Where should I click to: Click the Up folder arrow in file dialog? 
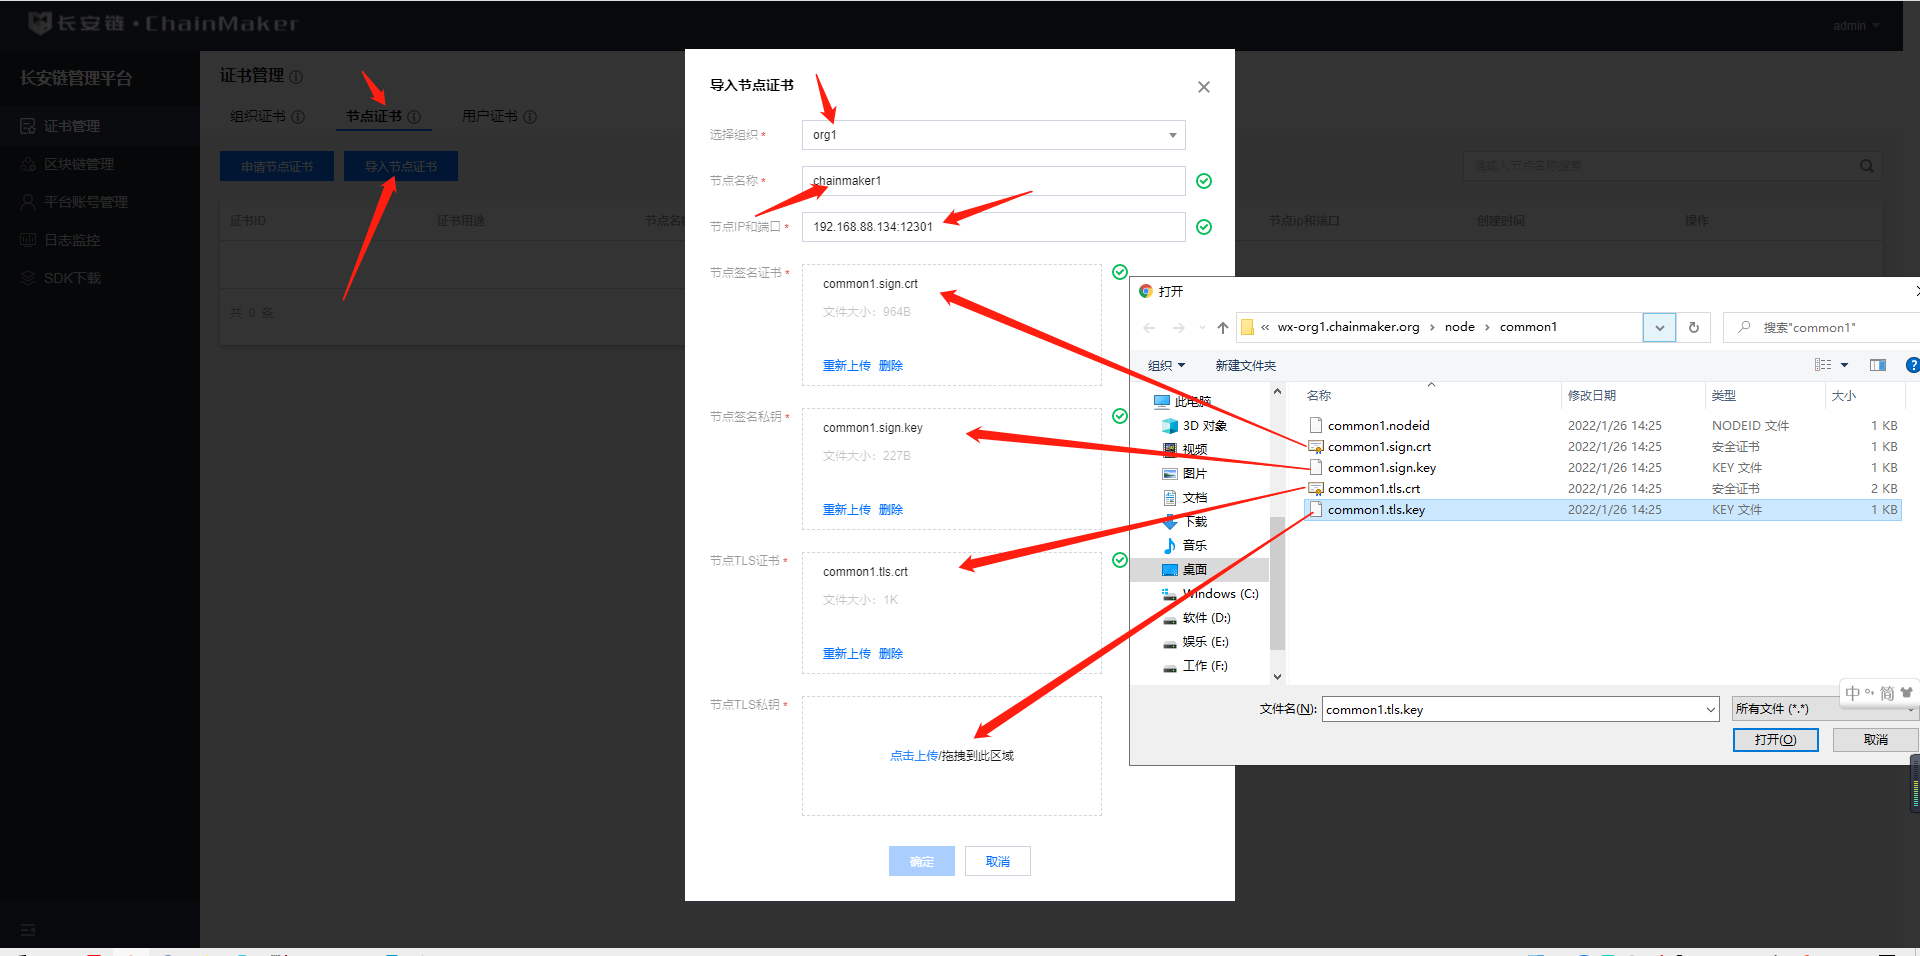pos(1223,328)
